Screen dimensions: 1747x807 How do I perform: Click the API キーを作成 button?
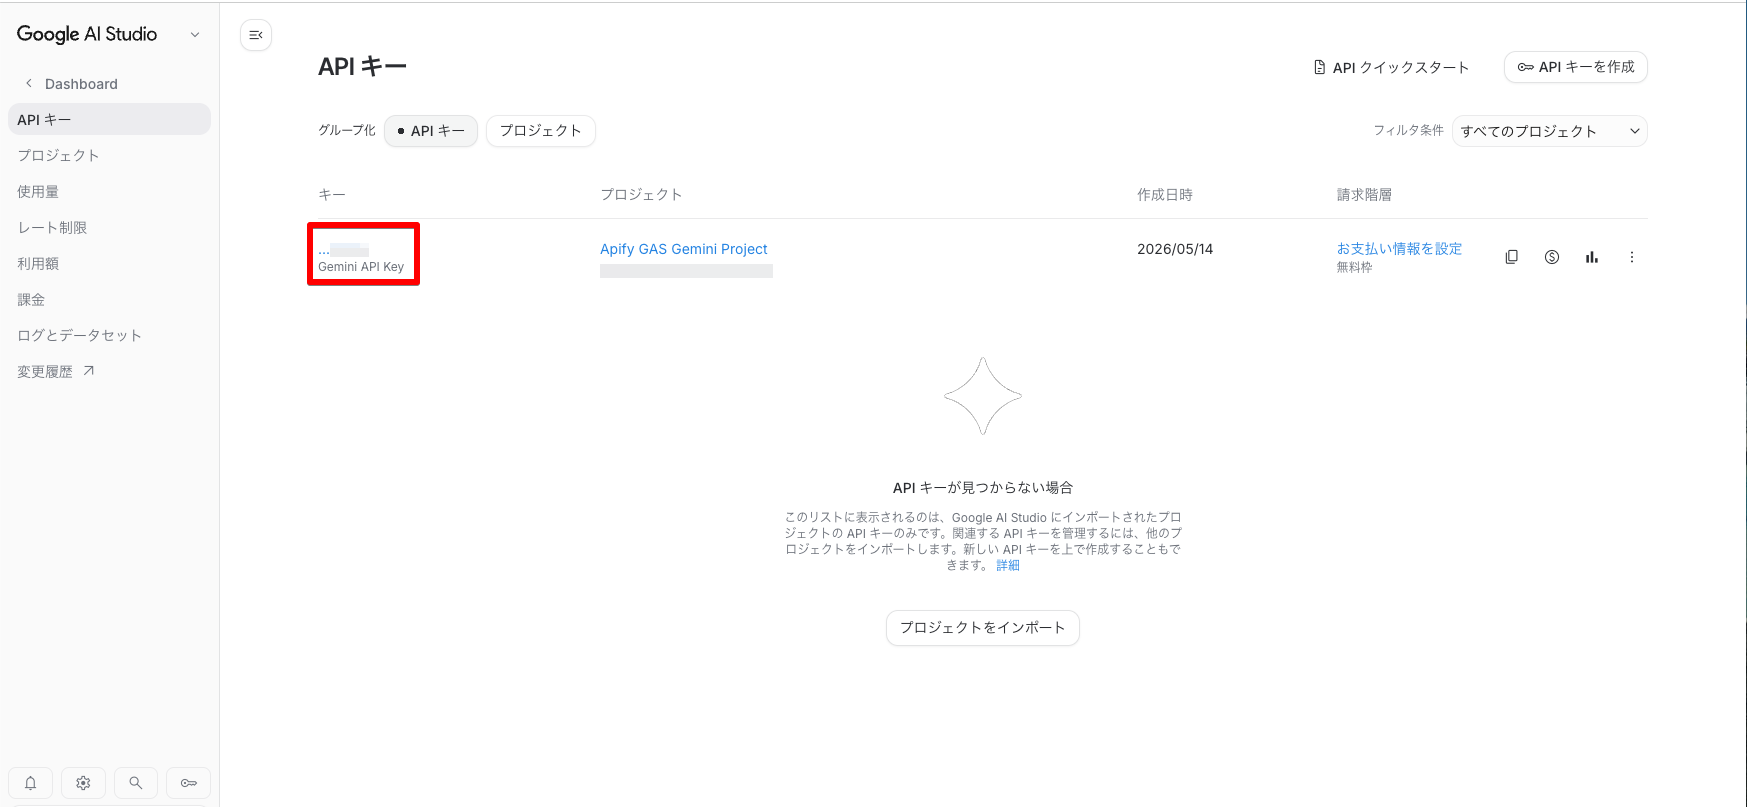click(x=1575, y=67)
